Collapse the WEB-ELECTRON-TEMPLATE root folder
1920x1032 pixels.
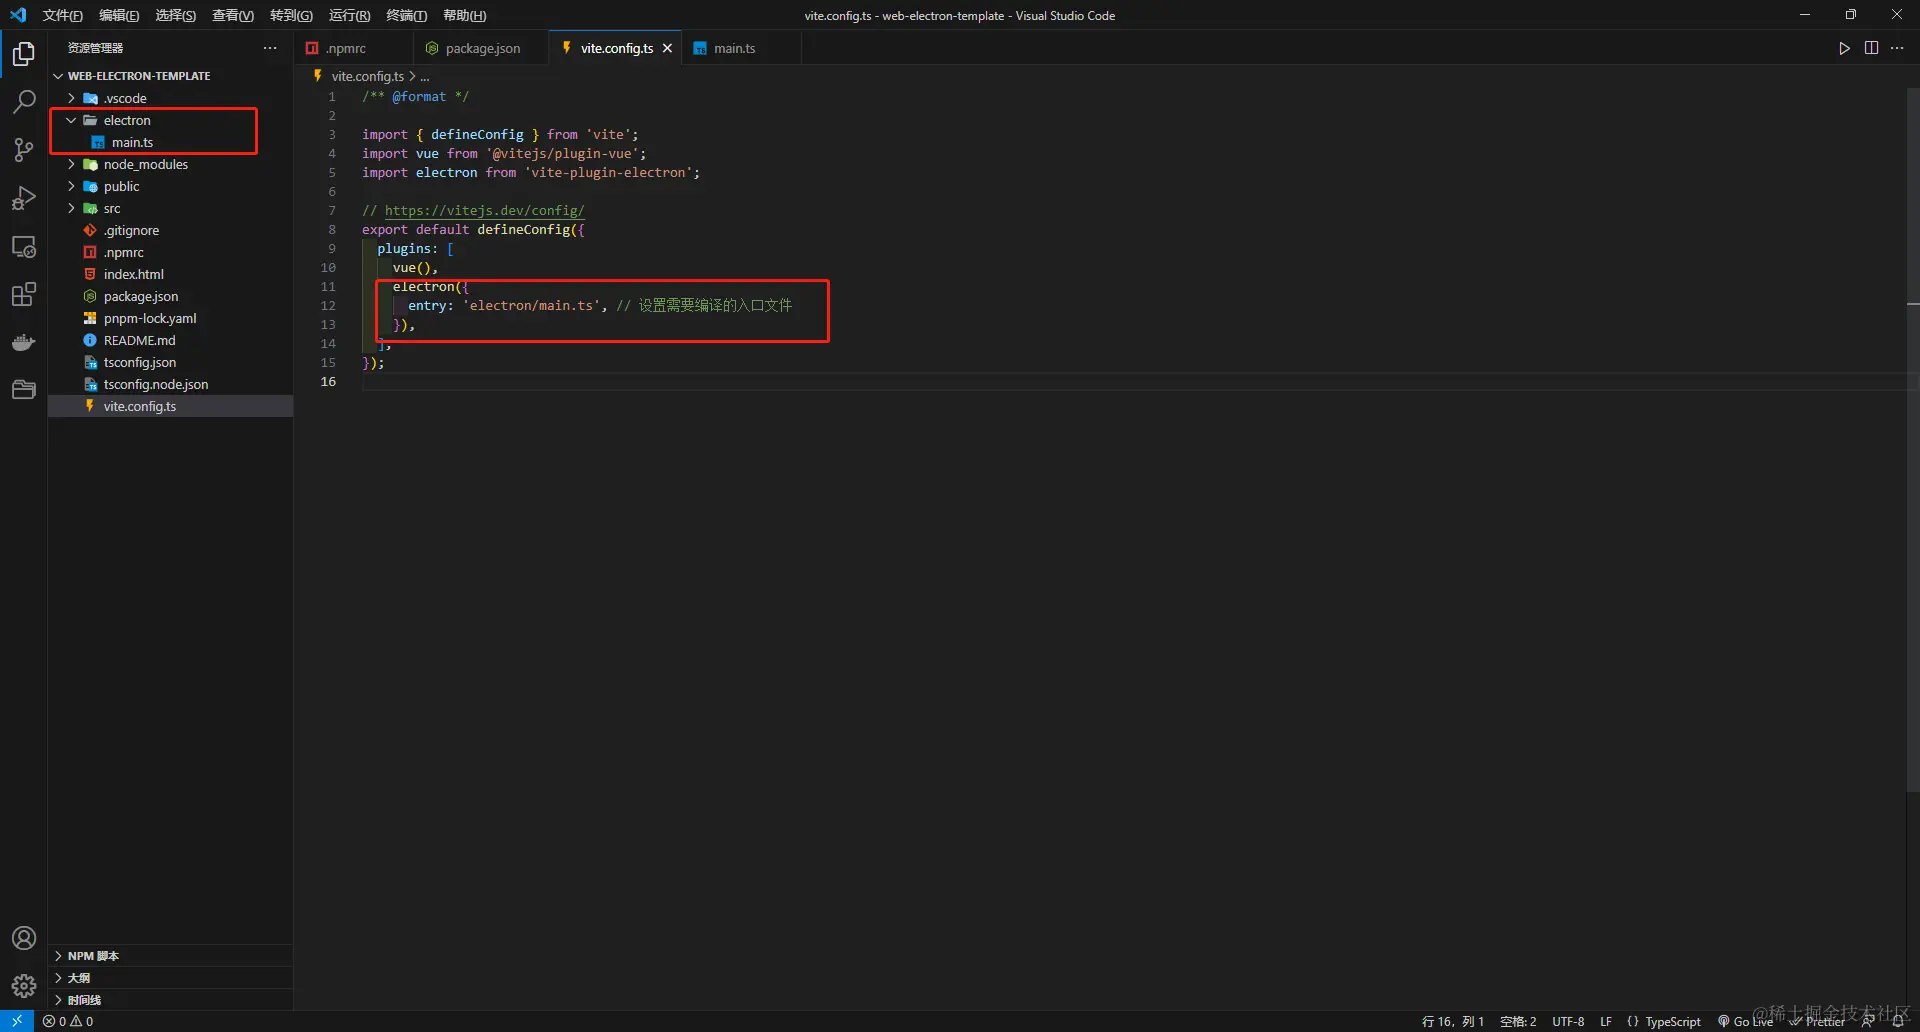point(58,76)
